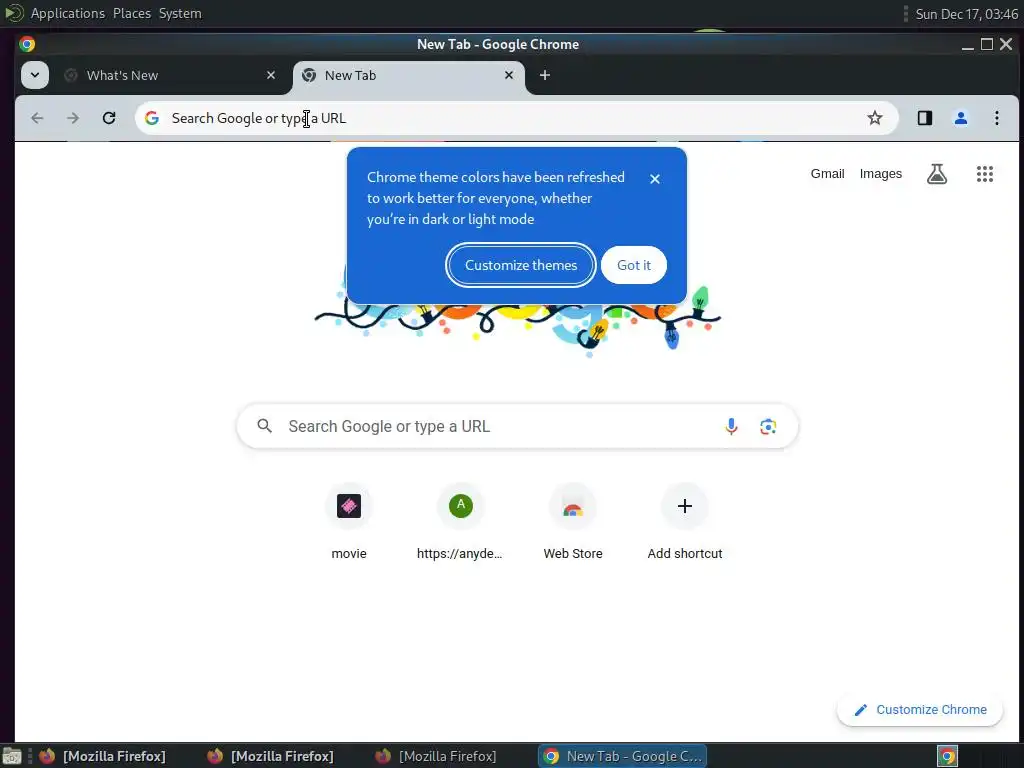Viewport: 1024px width, 768px height.
Task: Bookmark this tab with the star icon
Action: point(874,118)
